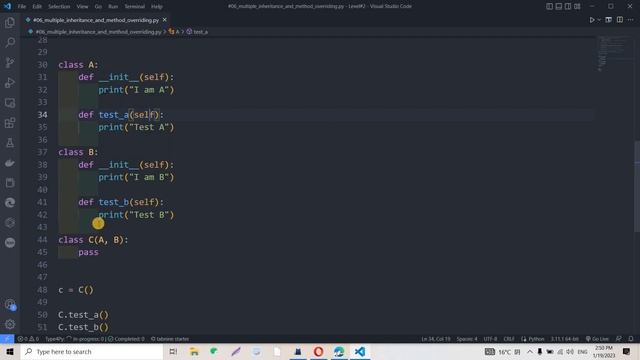Click the editor vertical scrollbar
This screenshot has width=640, height=360.
637,187
